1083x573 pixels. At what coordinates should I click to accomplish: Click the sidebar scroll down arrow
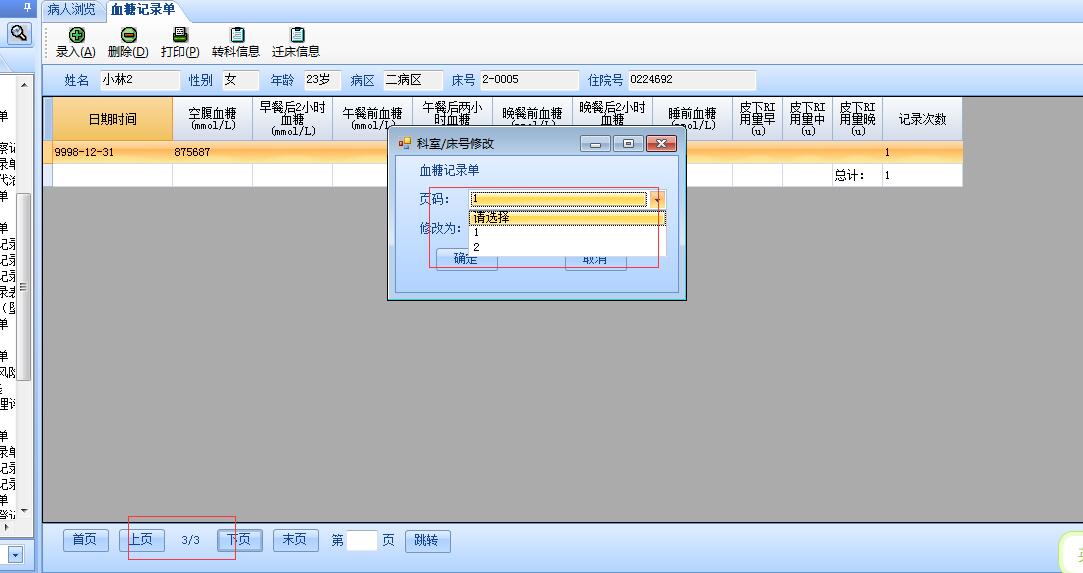click(24, 511)
